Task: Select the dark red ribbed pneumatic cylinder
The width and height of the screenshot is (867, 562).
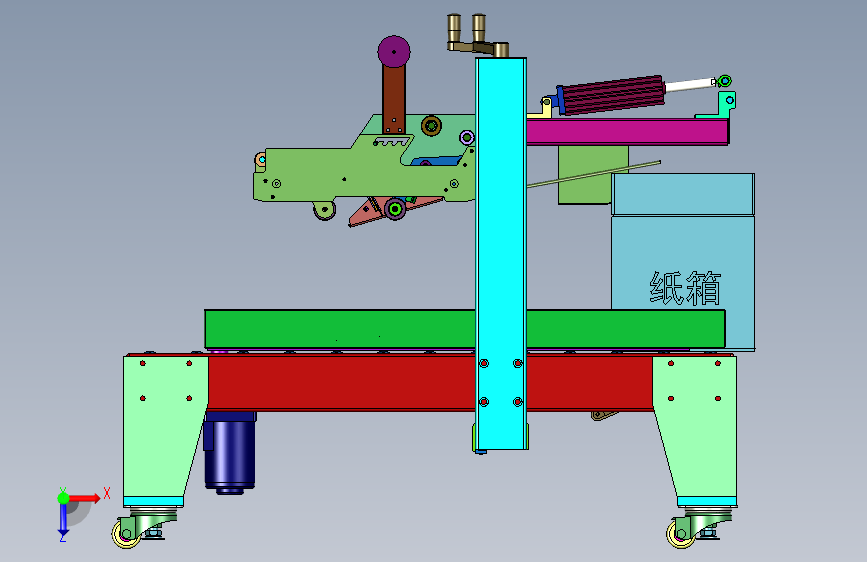Action: click(x=611, y=95)
